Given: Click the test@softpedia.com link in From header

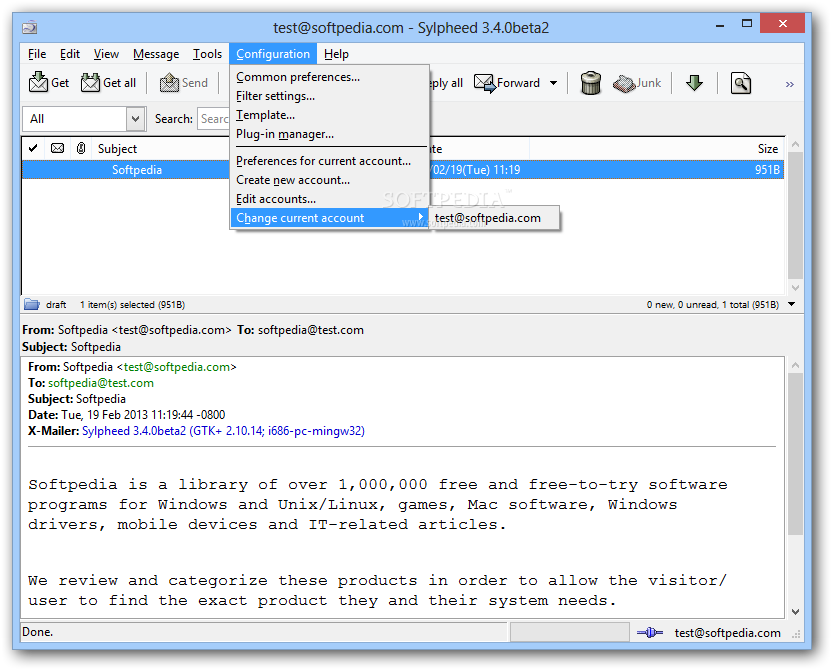Looking at the screenshot, I should (x=177, y=367).
